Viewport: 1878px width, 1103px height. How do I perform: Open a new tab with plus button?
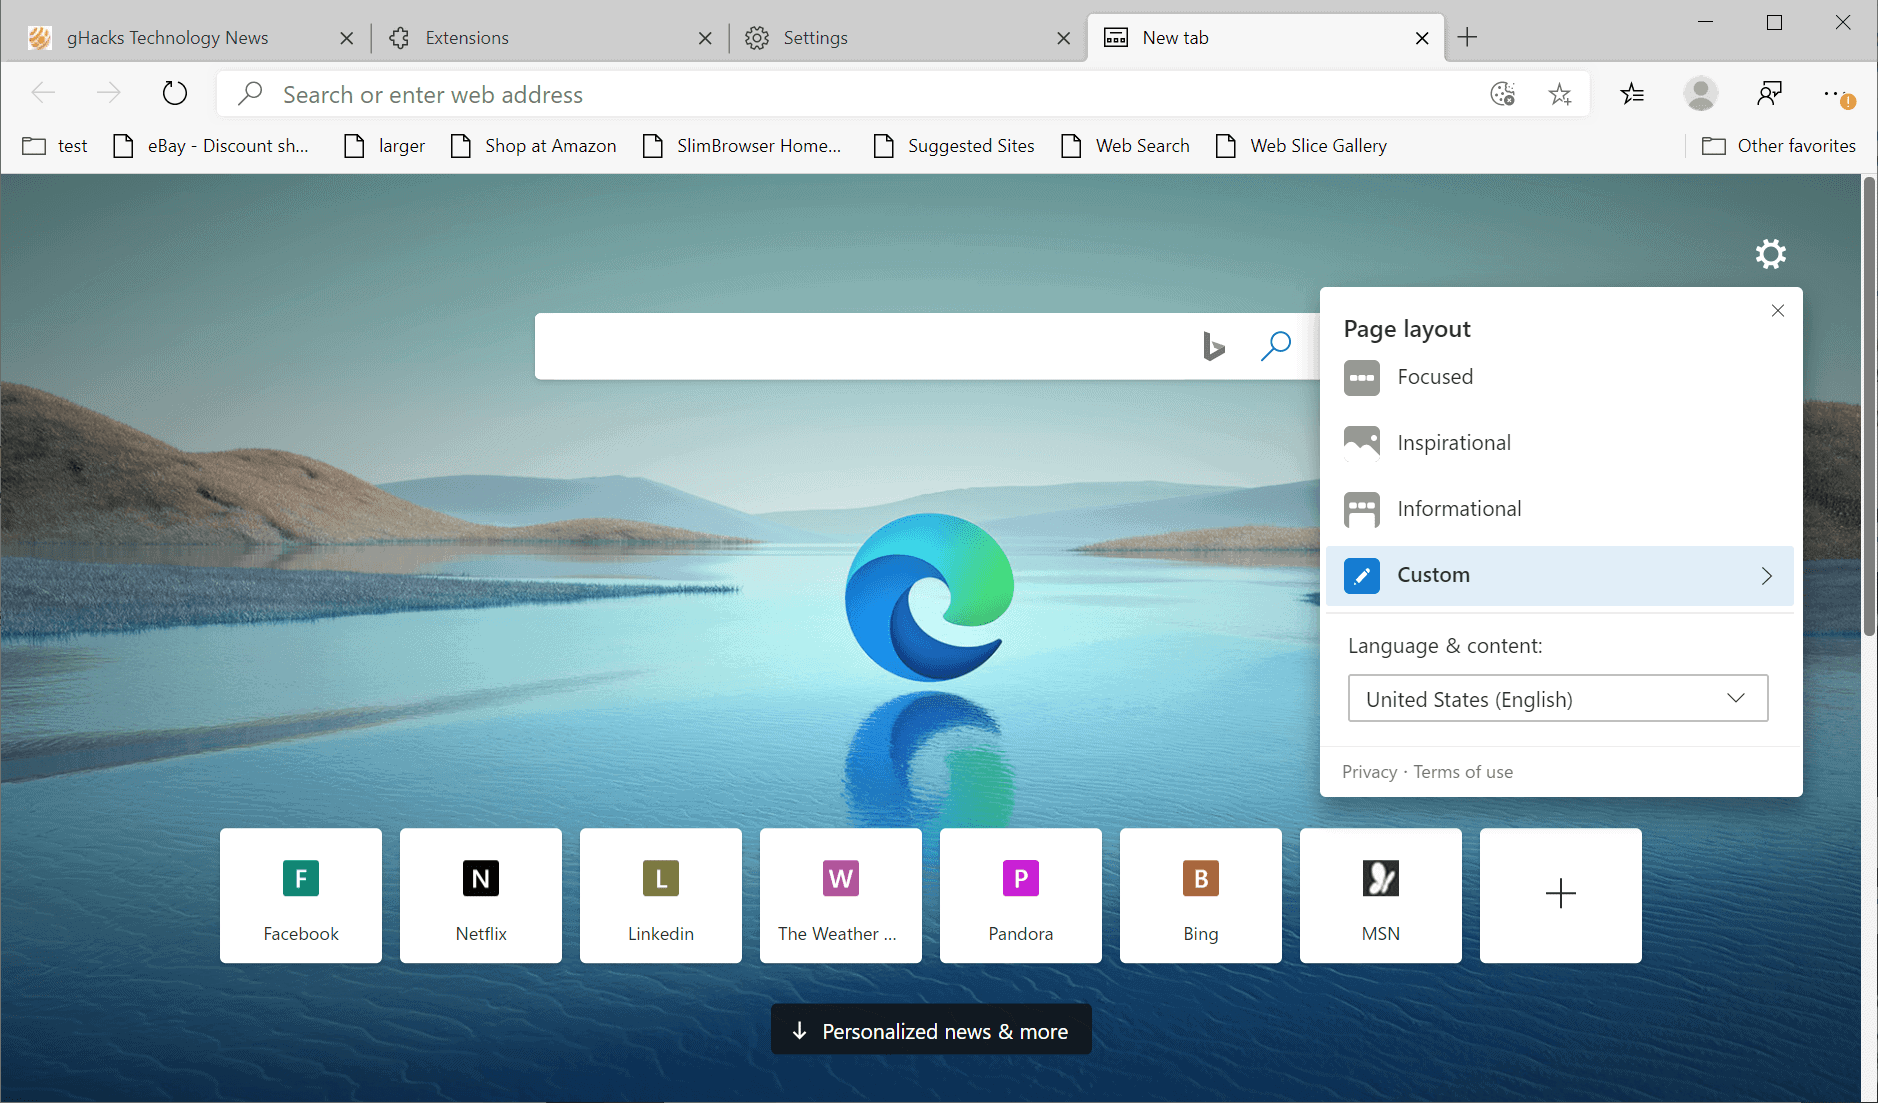click(1467, 38)
